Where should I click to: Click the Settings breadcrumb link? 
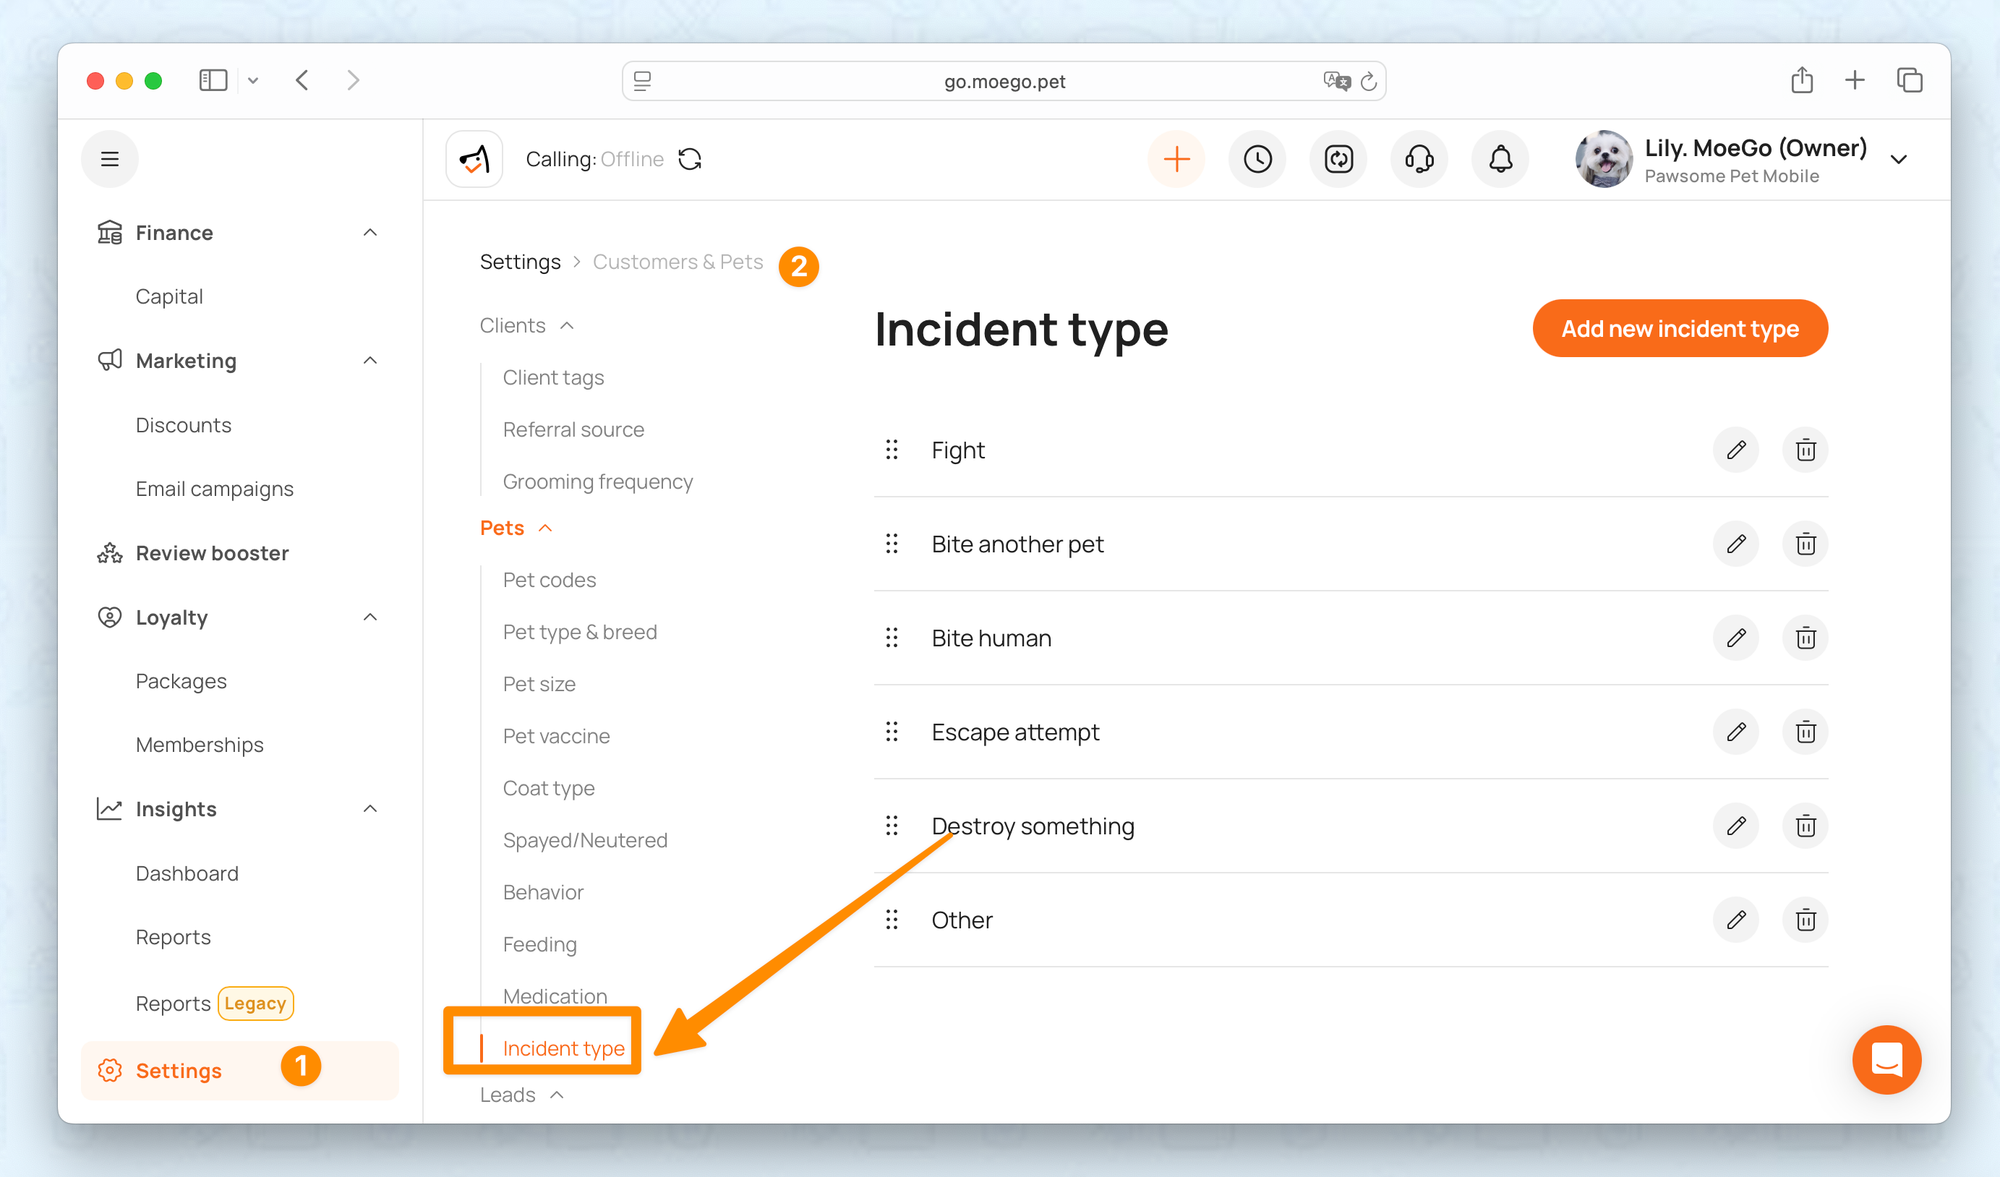tap(520, 262)
